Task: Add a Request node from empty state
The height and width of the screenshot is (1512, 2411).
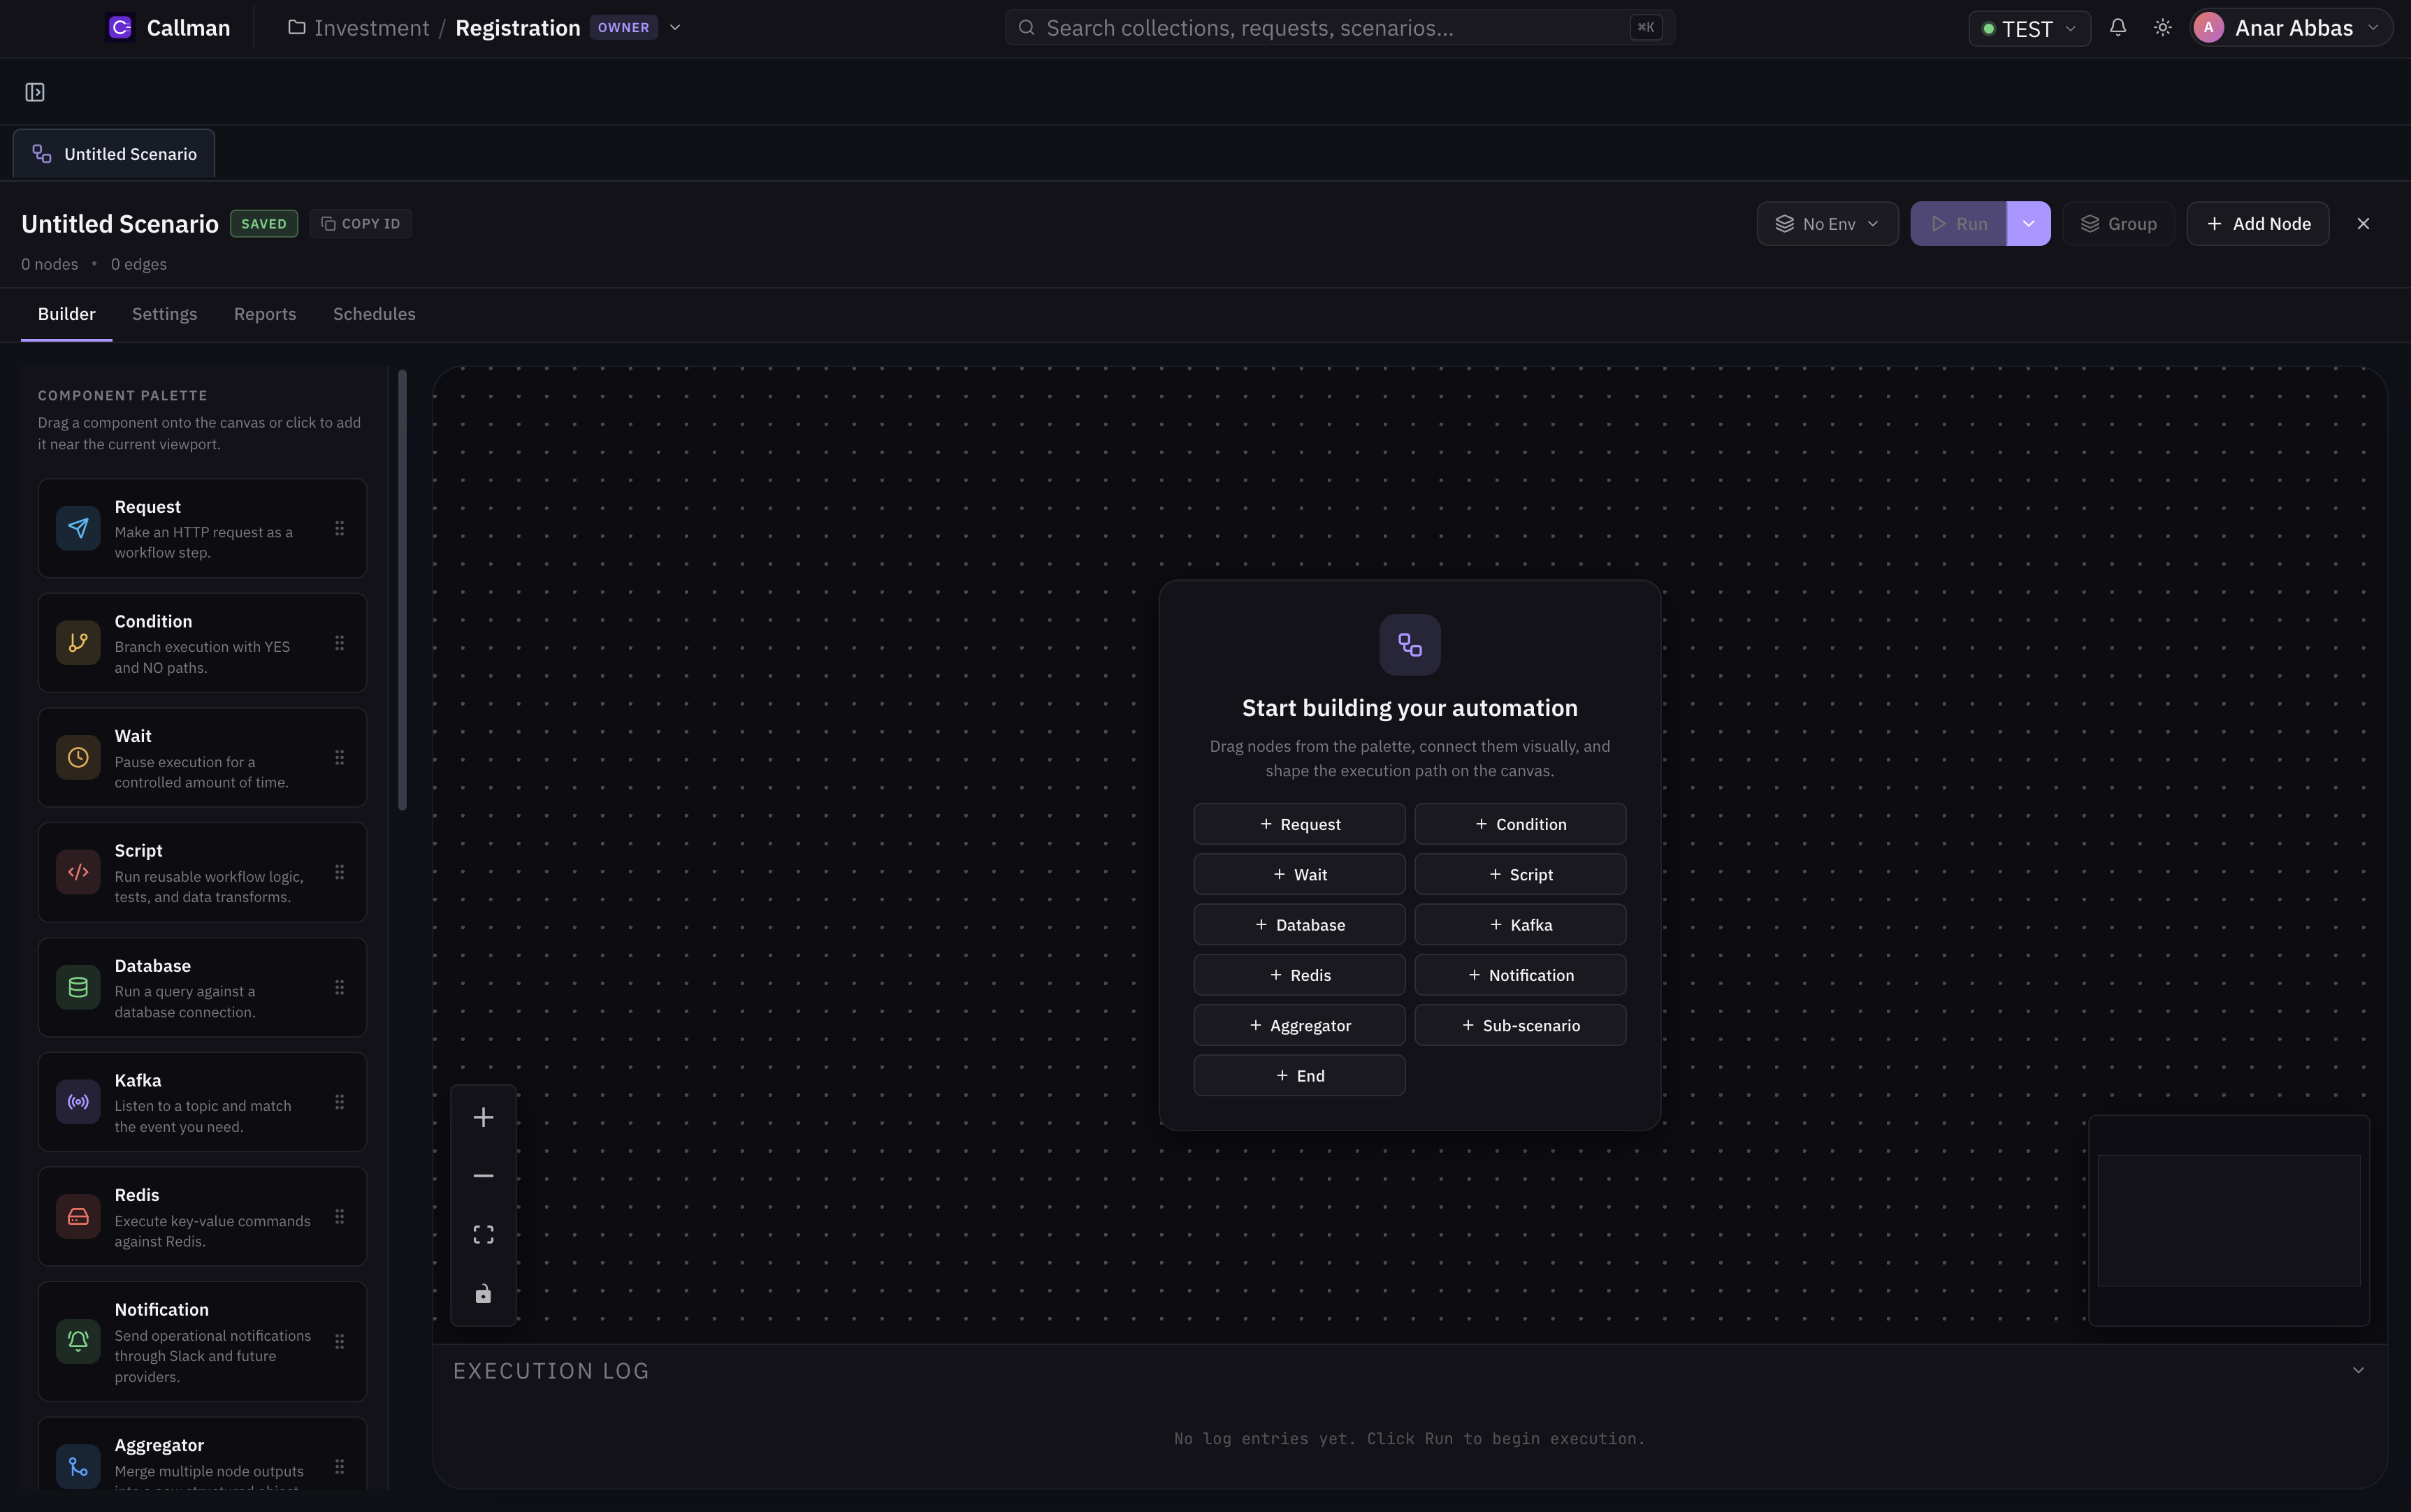Action: (x=1299, y=824)
